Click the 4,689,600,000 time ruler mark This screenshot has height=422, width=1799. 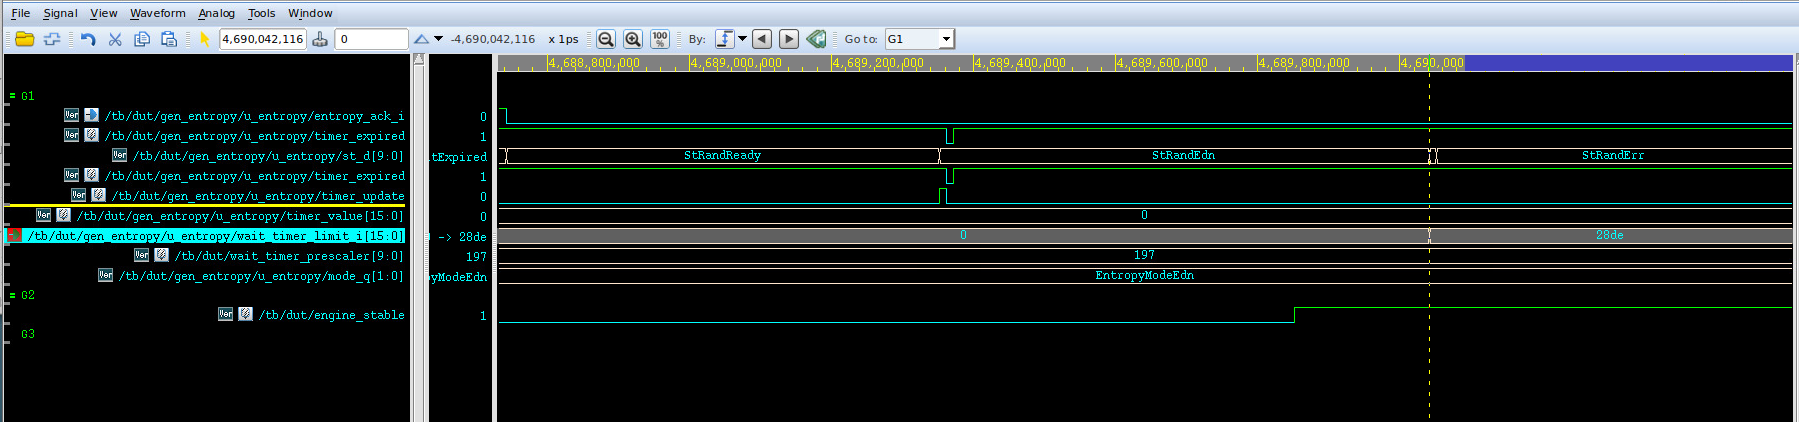tap(1162, 63)
